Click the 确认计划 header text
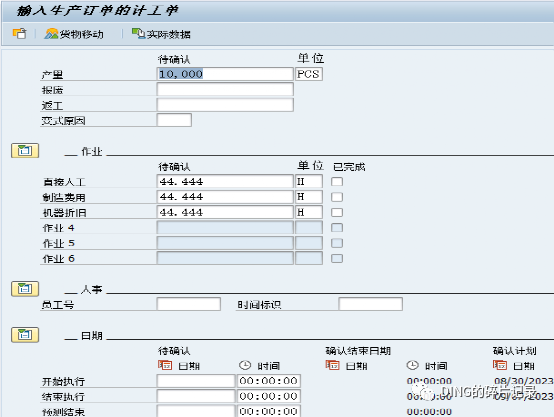The image size is (554, 417). coord(514,351)
